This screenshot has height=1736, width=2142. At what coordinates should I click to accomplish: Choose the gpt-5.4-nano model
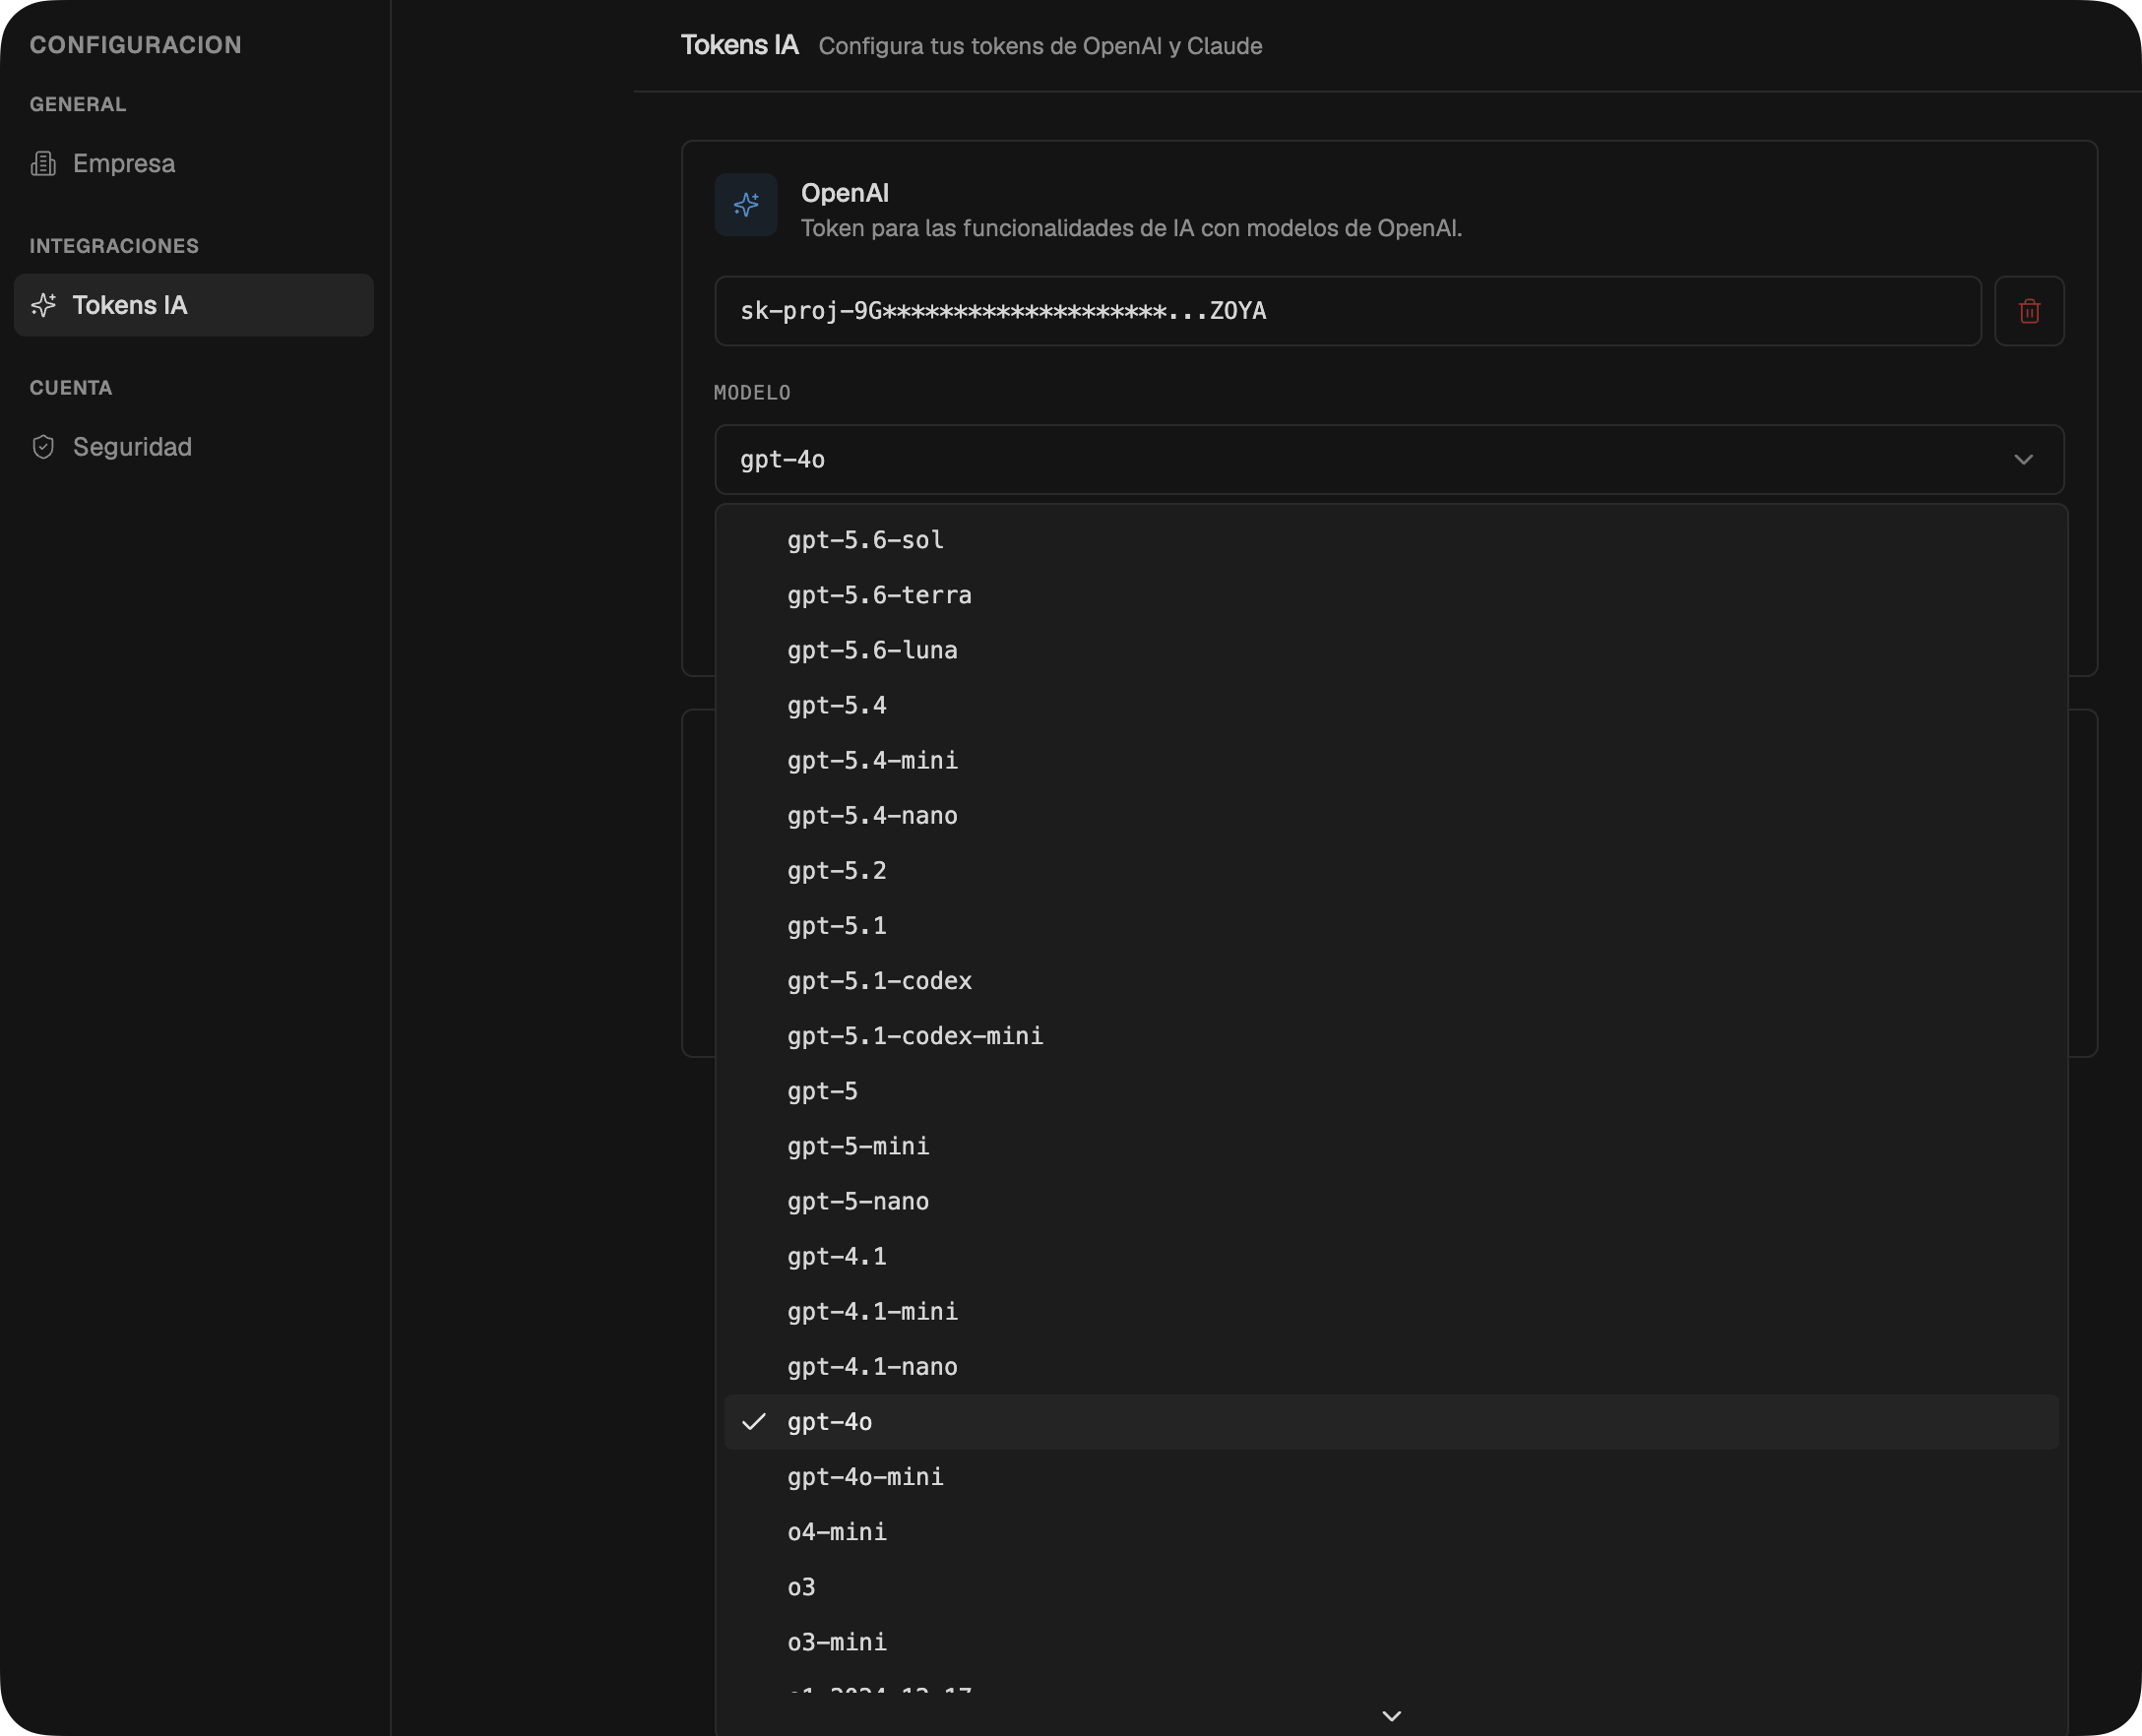pyautogui.click(x=1391, y=815)
